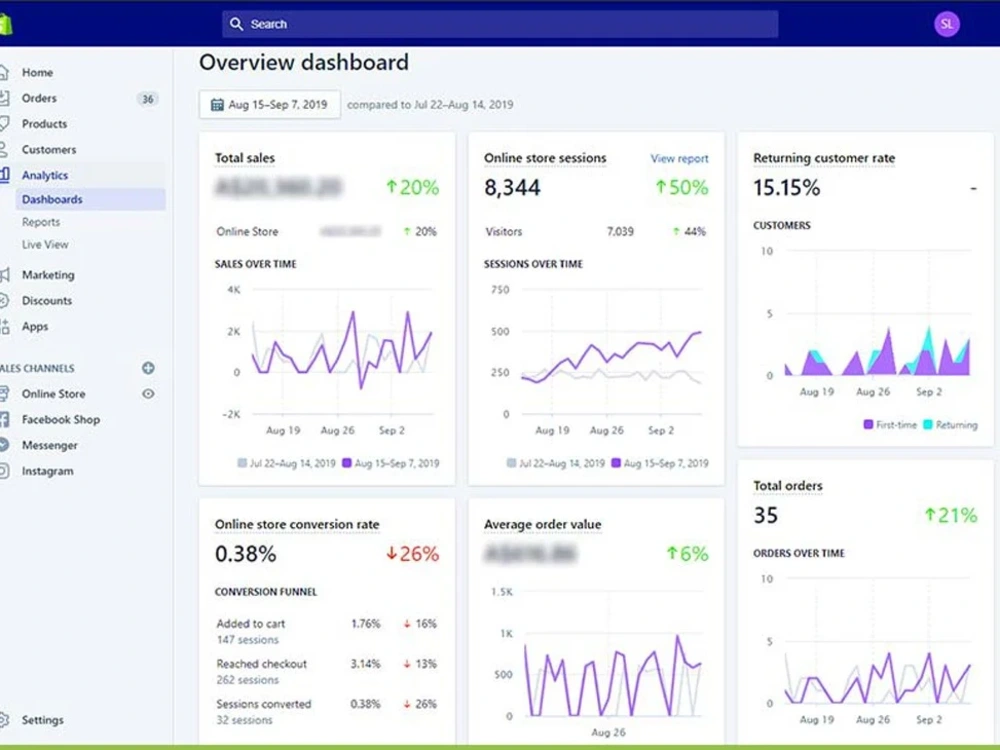Click View report for online store sessions
The image size is (1000, 750).
[679, 159]
